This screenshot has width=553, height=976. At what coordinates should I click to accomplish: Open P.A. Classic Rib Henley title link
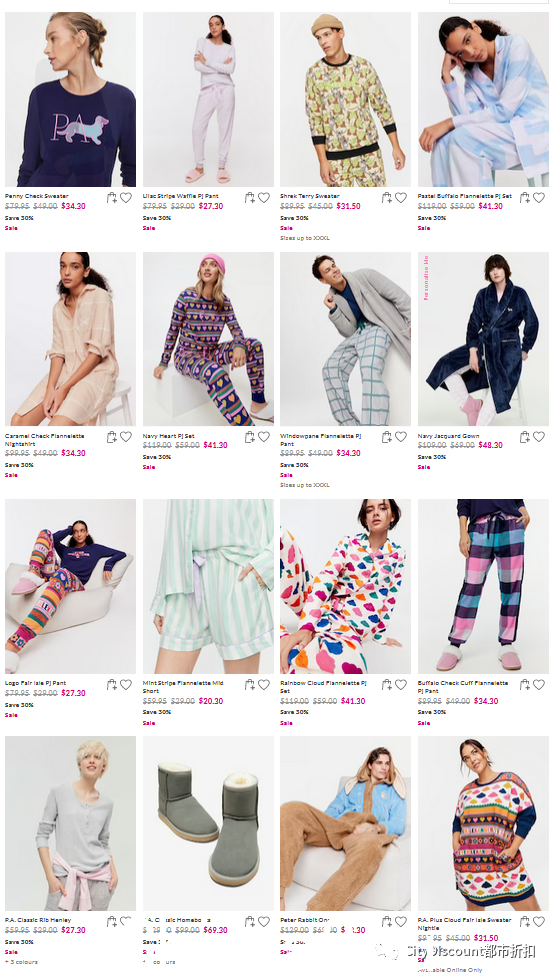pyautogui.click(x=38, y=920)
